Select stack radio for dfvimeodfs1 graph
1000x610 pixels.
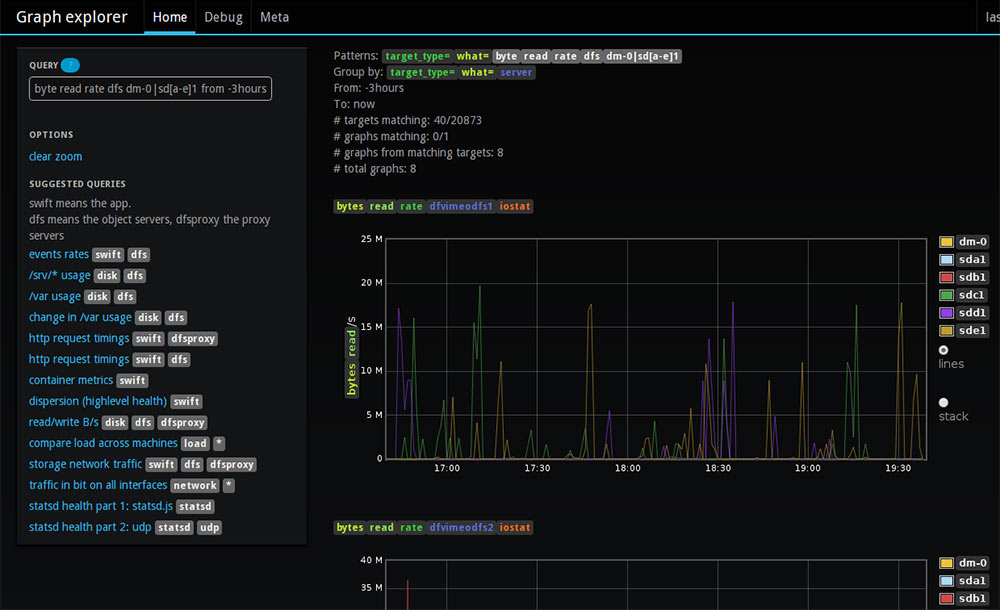(x=943, y=402)
